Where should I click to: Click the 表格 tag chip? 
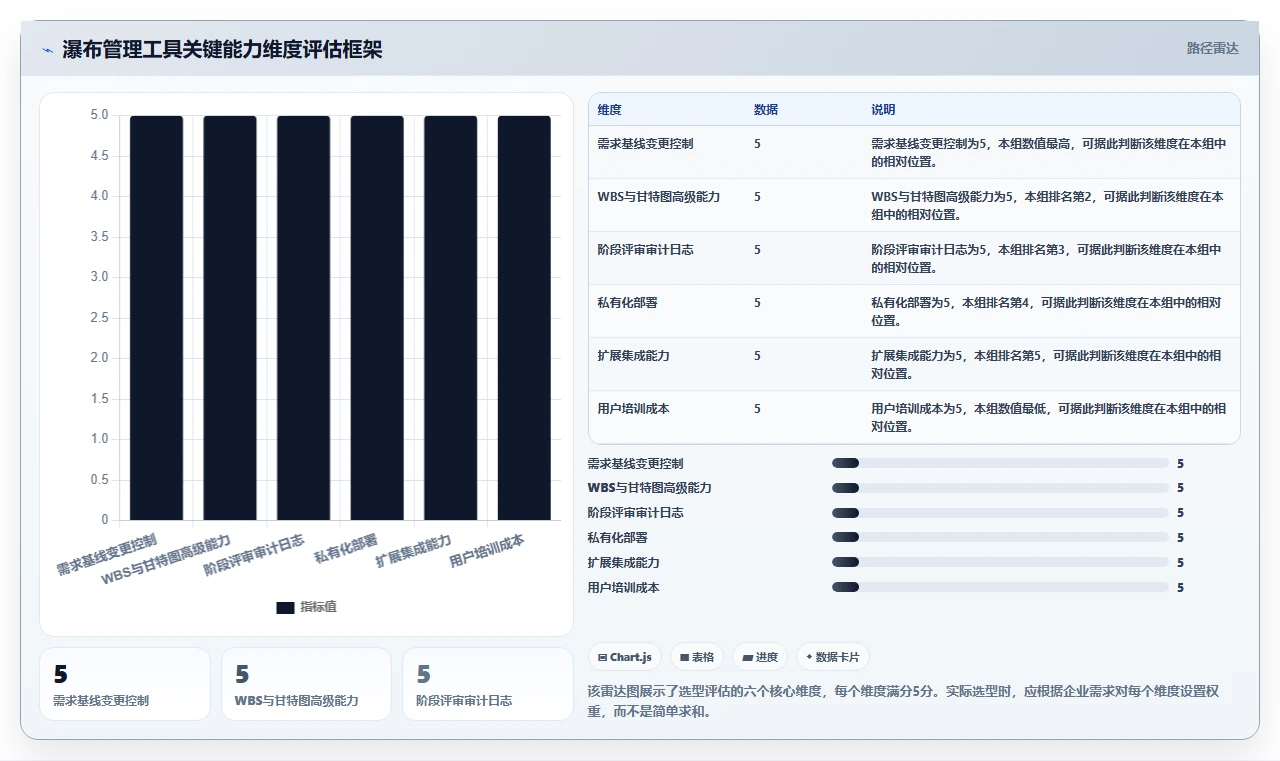tap(697, 657)
